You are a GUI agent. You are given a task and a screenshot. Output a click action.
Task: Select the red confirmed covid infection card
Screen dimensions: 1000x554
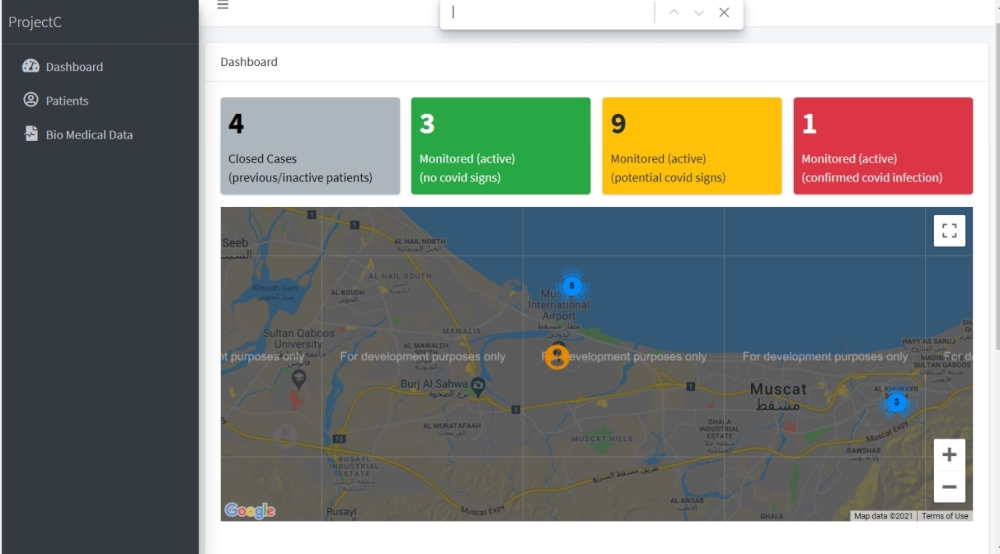883,146
